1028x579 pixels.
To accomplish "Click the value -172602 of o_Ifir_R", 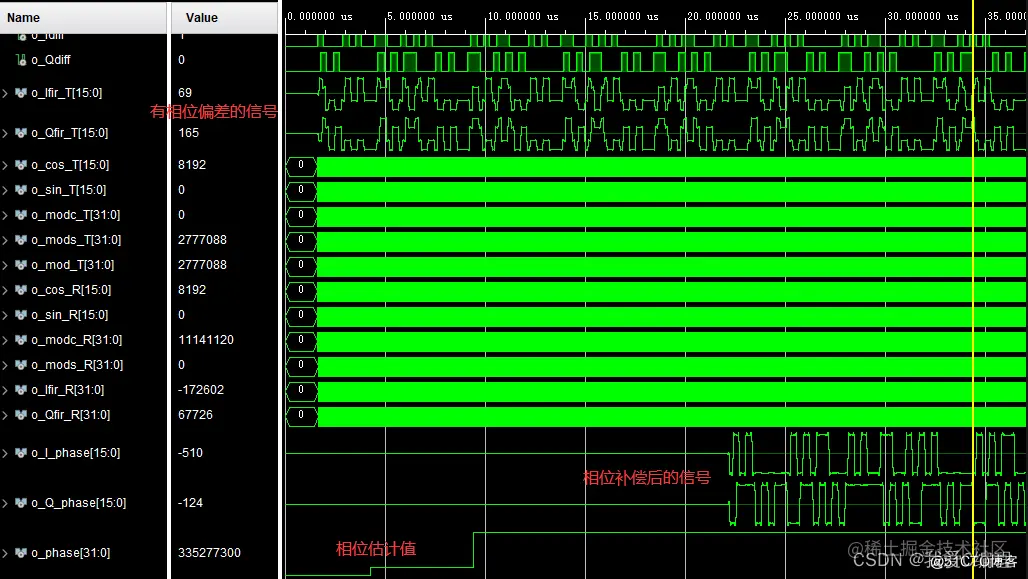I will coord(201,390).
